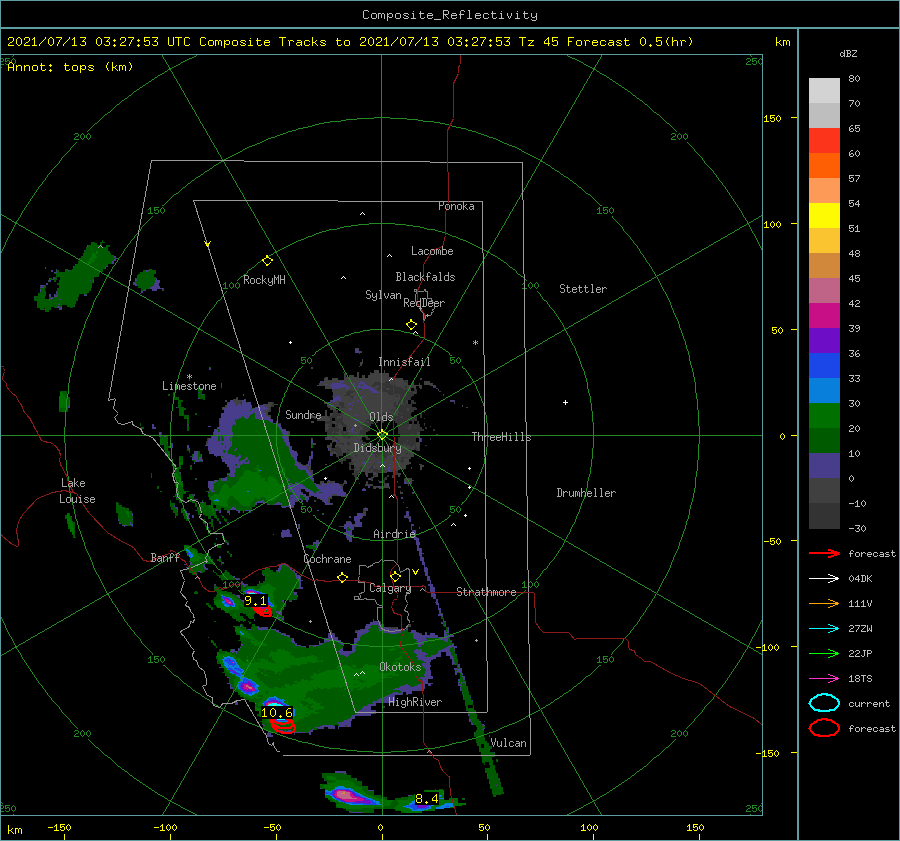
Task: Click the Stettler town label
Action: (583, 289)
